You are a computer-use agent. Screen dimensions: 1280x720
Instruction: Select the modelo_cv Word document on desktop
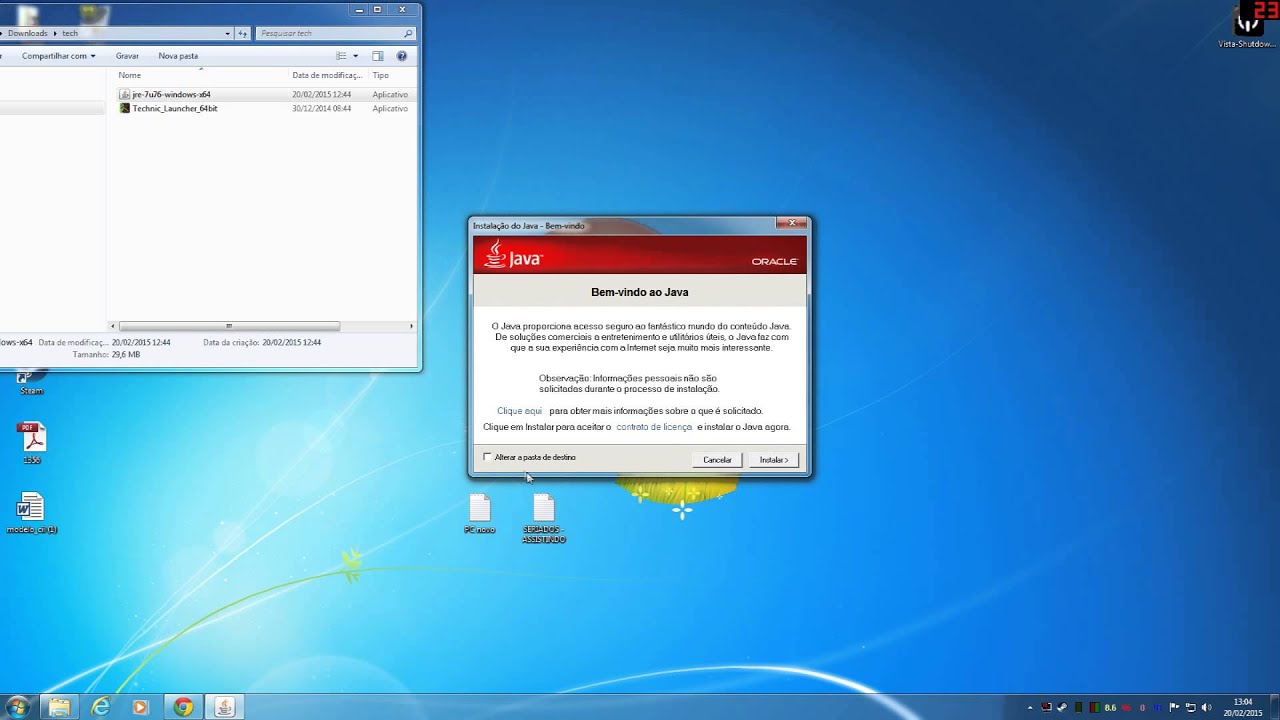32,512
